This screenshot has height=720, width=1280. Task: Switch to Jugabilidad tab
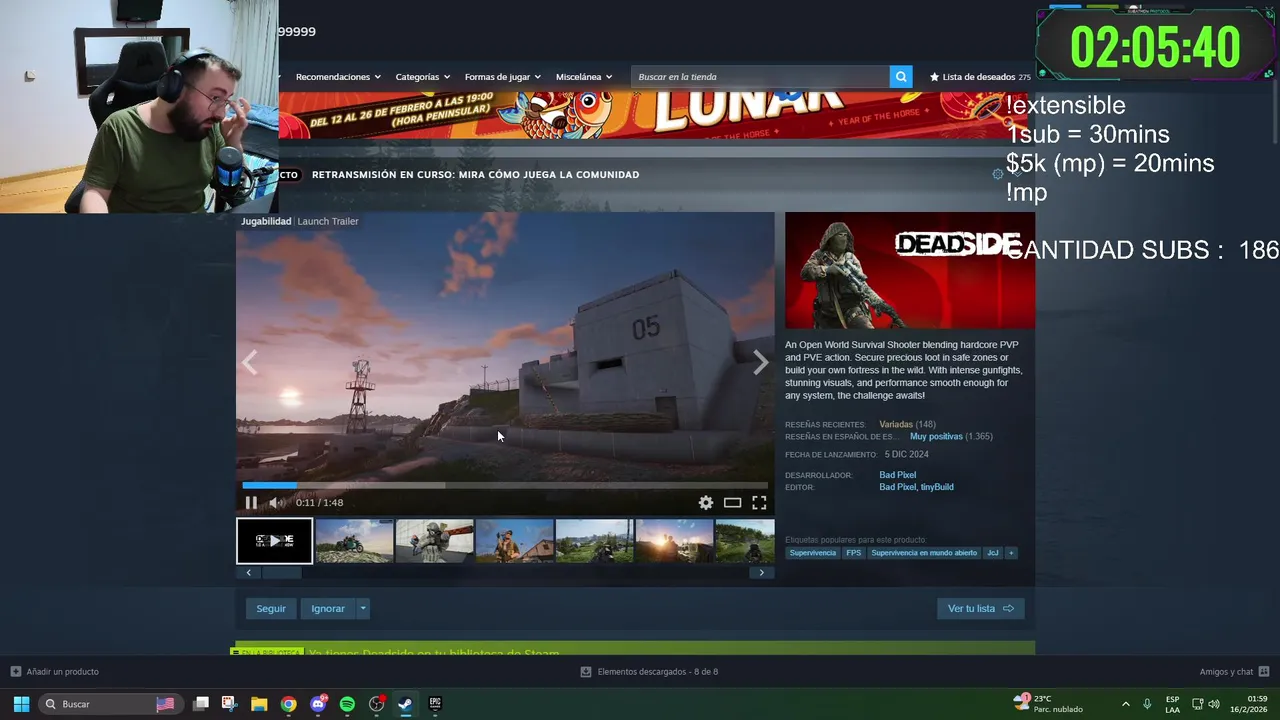[x=266, y=221]
